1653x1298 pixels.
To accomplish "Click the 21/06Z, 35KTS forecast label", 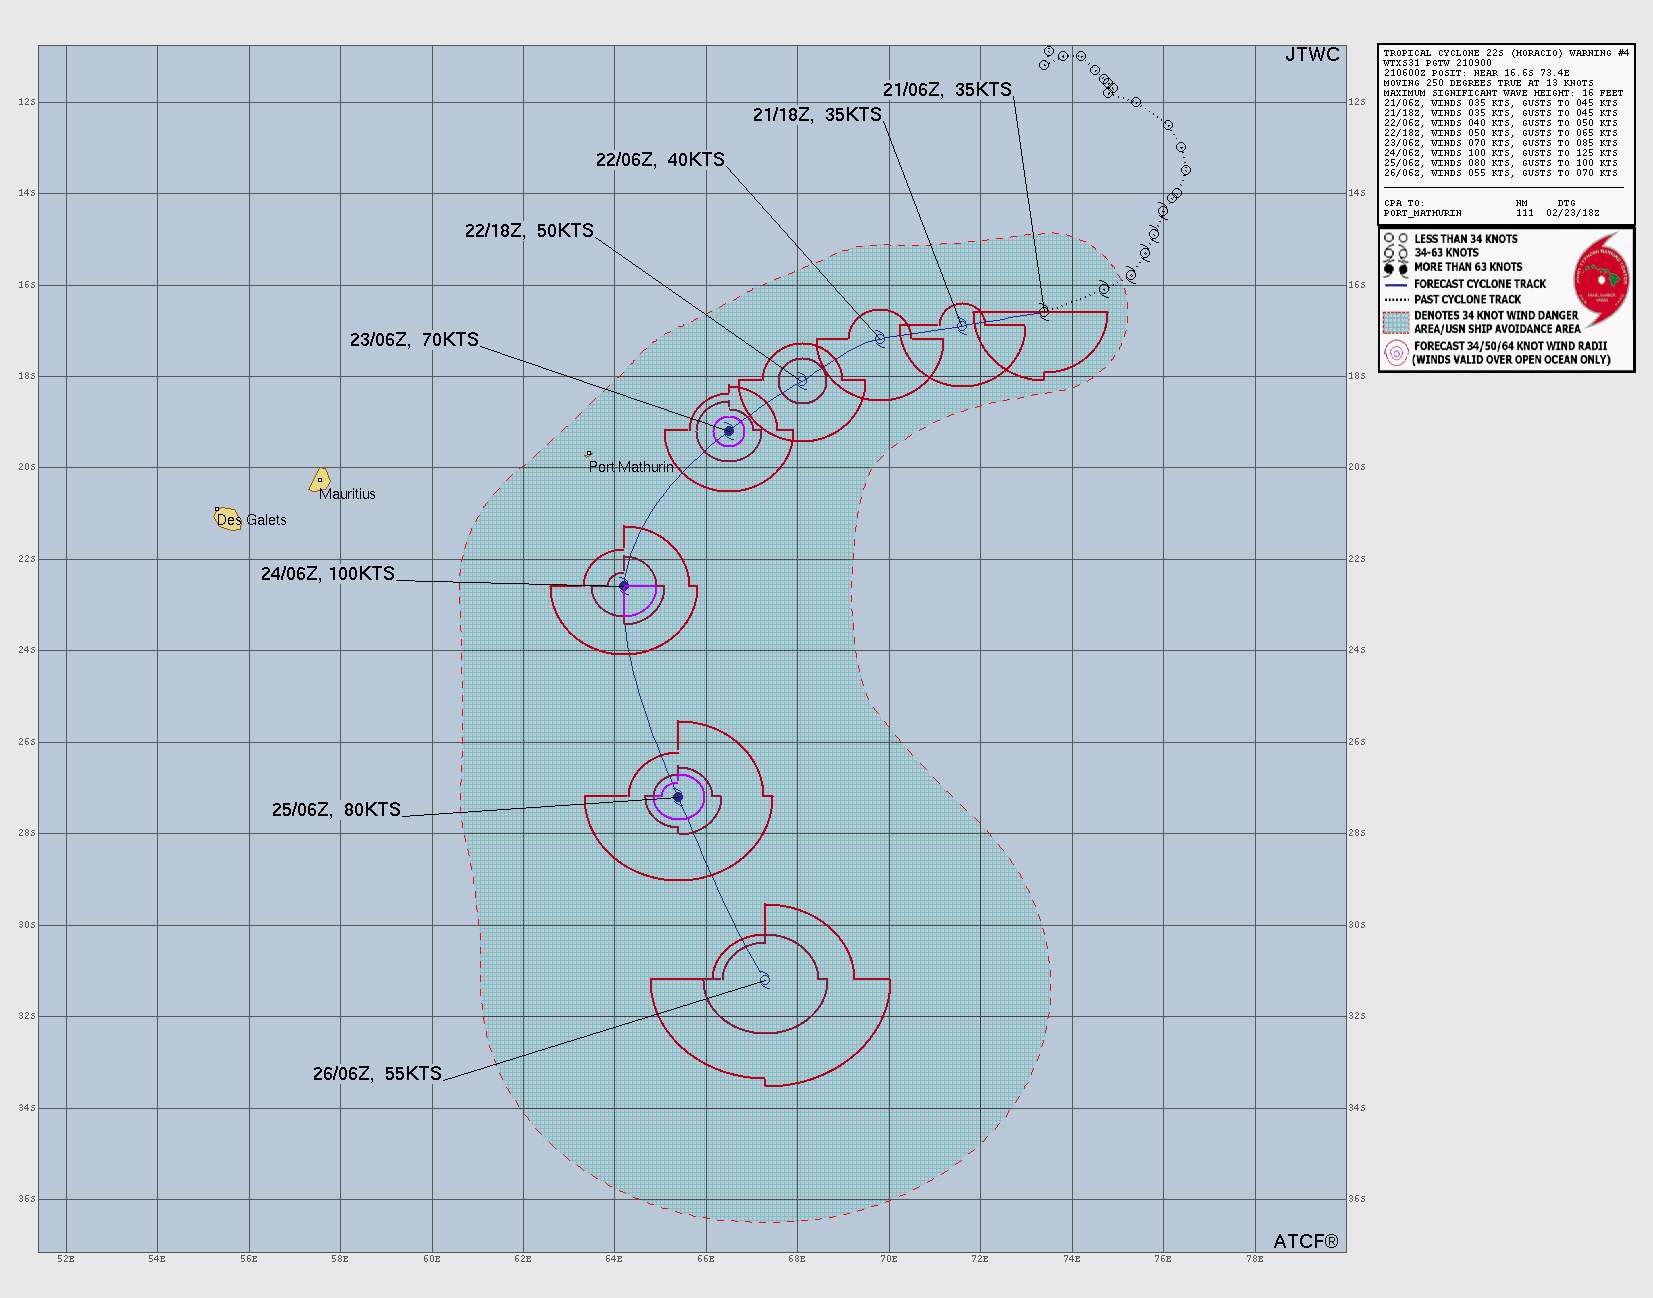I will (947, 90).
